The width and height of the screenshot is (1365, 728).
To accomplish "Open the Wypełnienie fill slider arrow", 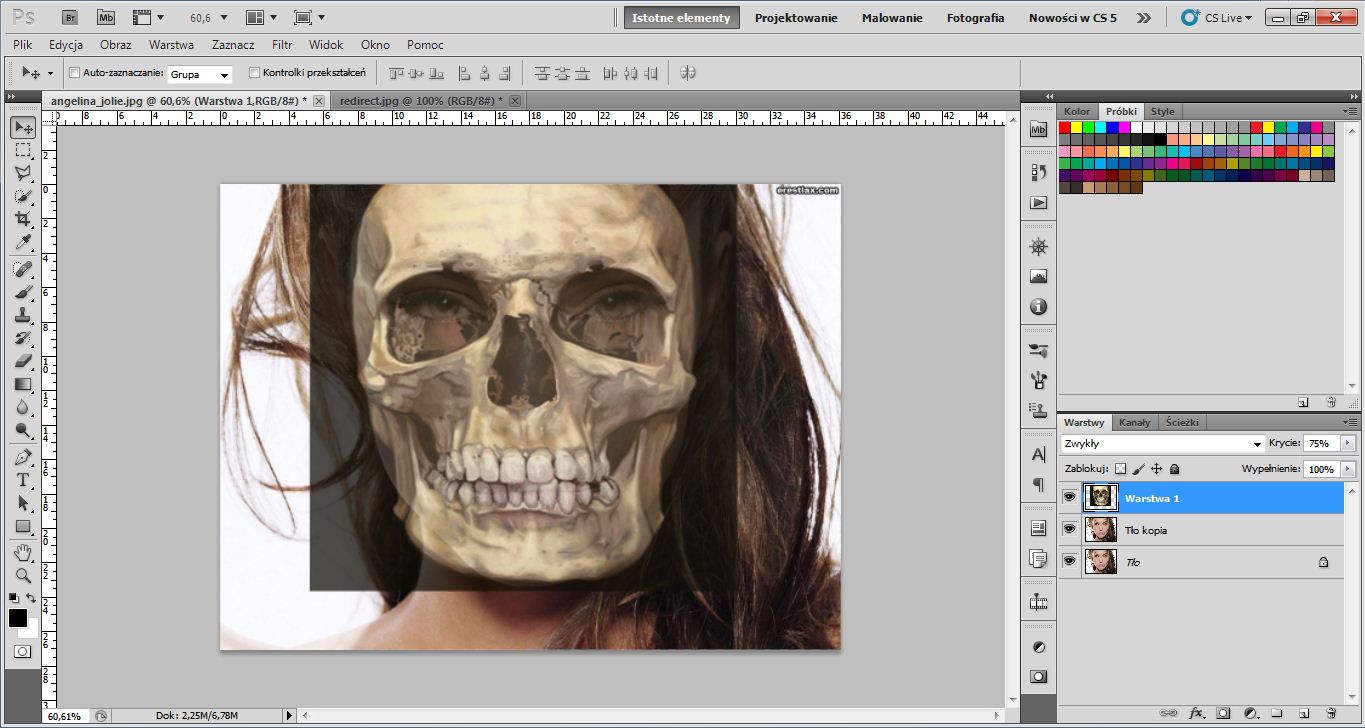I will pos(1347,468).
